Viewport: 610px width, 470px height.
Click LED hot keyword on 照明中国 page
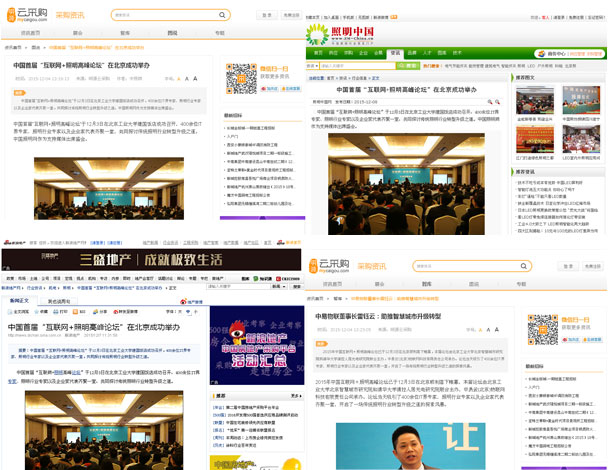[x=531, y=66]
